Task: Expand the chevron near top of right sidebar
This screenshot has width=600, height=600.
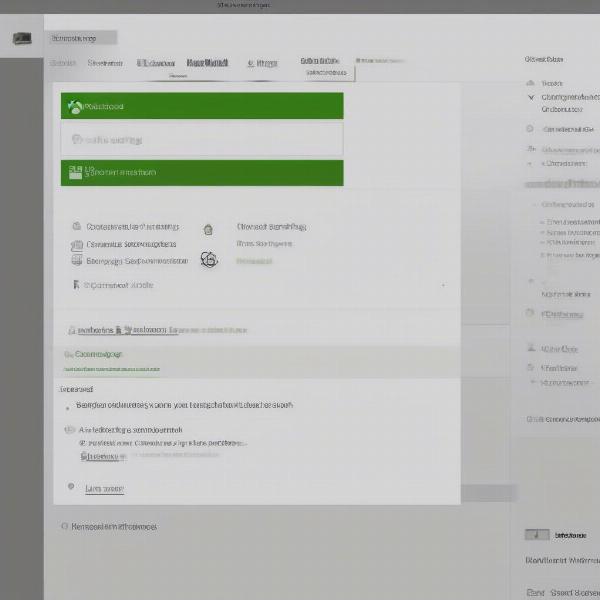Action: [x=531, y=98]
